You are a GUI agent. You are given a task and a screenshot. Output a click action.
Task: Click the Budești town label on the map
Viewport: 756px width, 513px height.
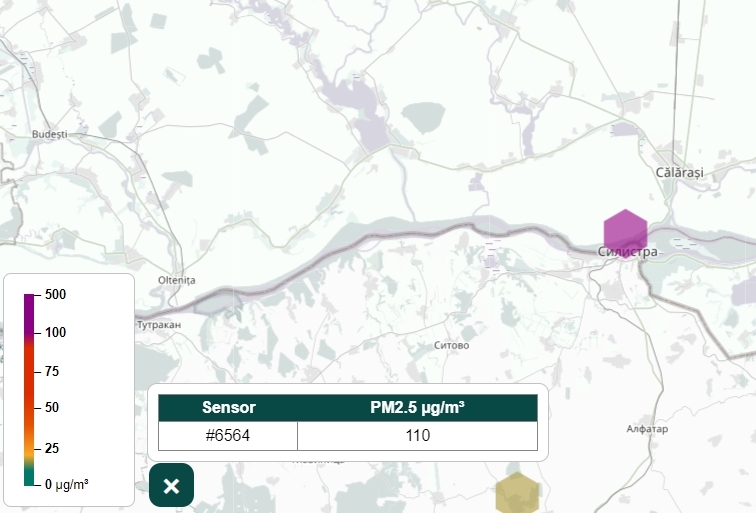tap(49, 134)
